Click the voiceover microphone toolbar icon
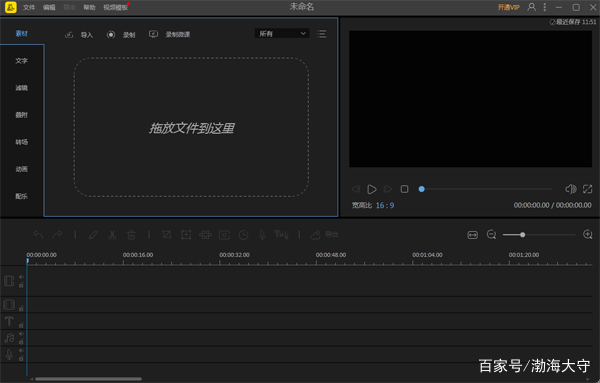 [262, 235]
